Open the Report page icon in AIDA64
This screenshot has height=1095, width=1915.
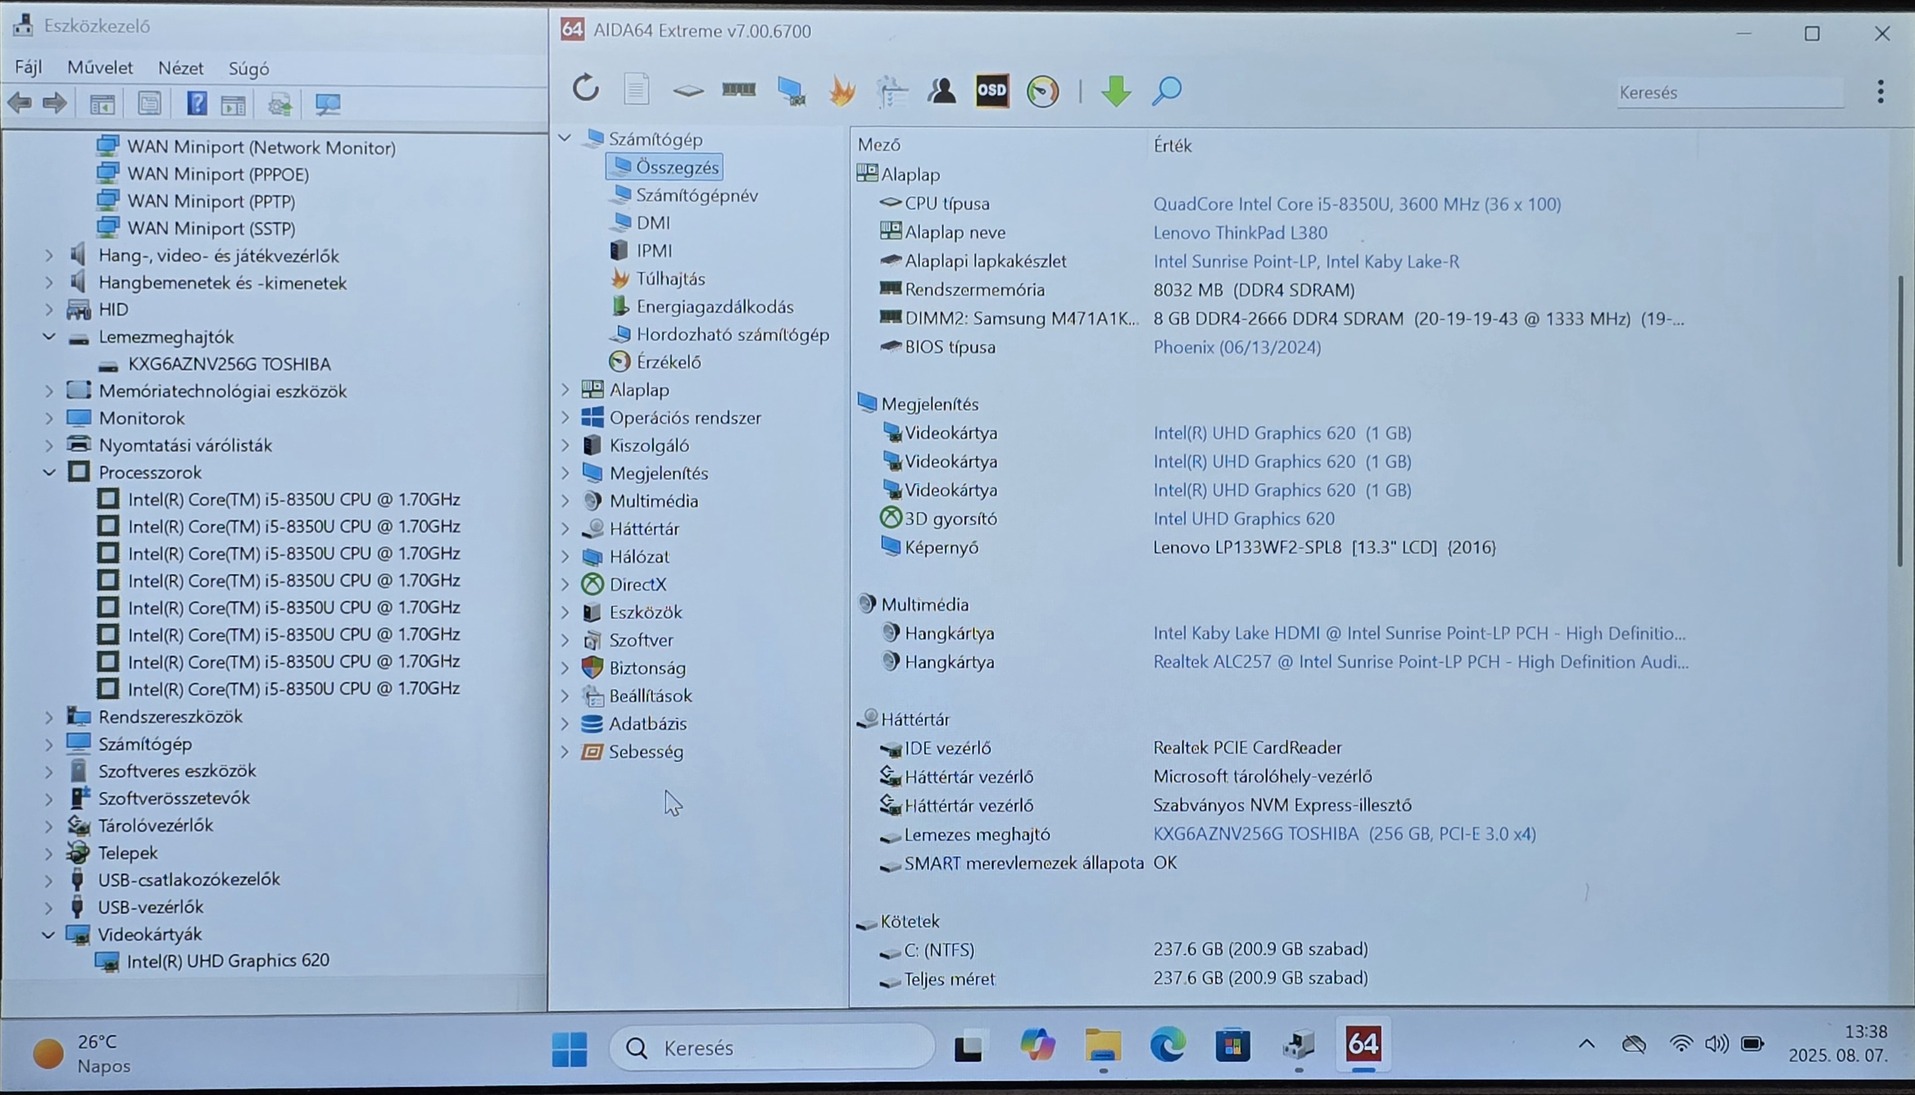click(x=636, y=90)
